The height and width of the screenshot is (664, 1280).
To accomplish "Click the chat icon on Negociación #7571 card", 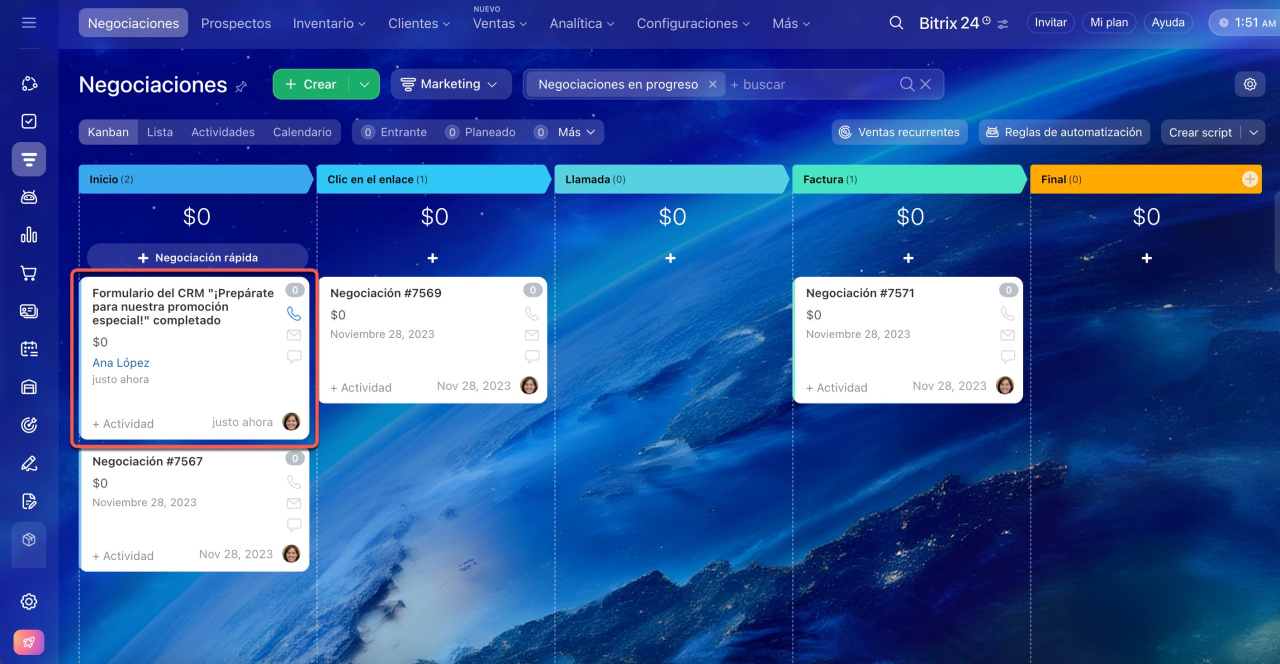I will [x=1008, y=357].
